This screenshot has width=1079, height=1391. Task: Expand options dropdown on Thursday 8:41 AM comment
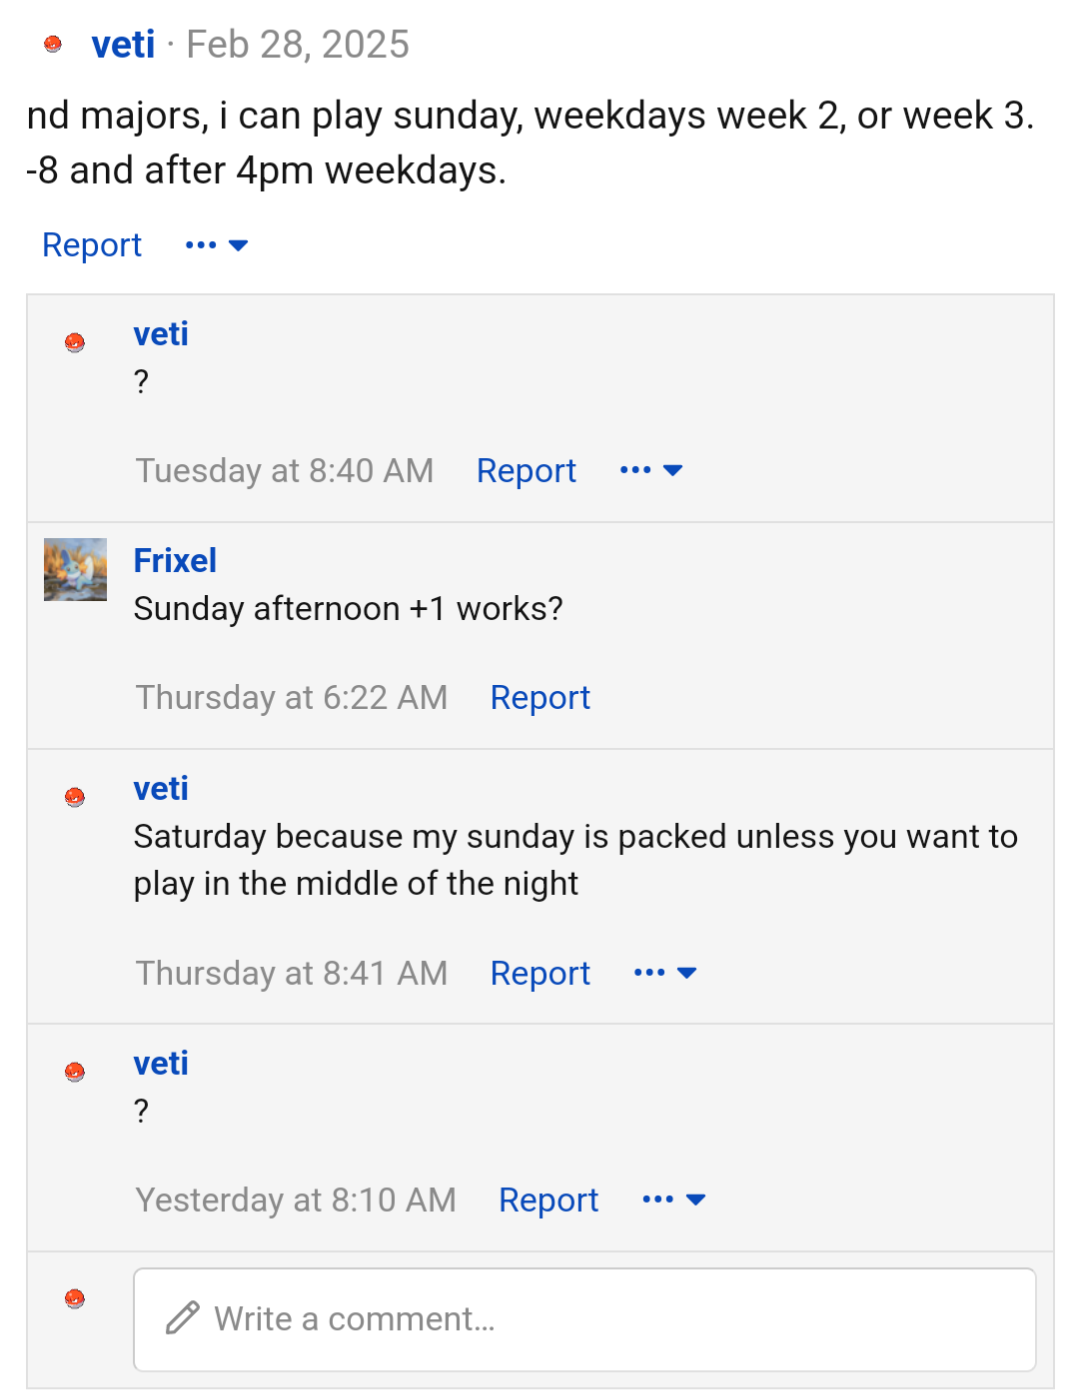665,973
